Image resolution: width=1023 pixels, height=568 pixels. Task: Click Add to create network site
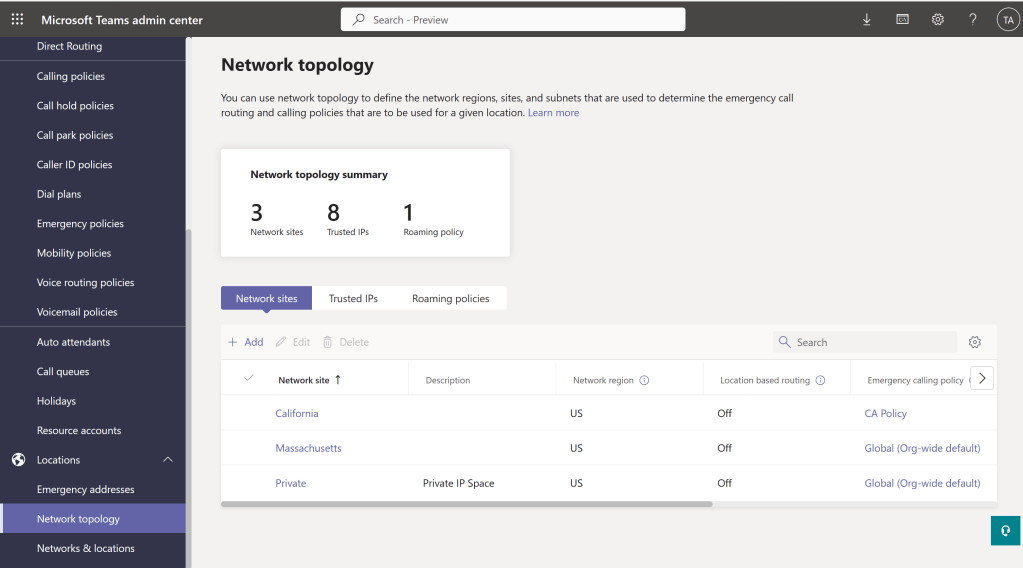(x=245, y=342)
